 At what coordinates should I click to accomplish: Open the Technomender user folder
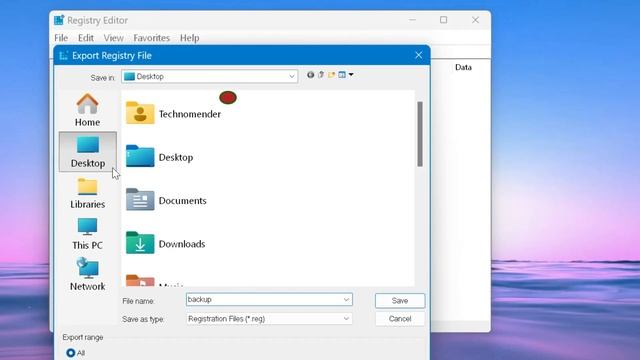point(173,113)
